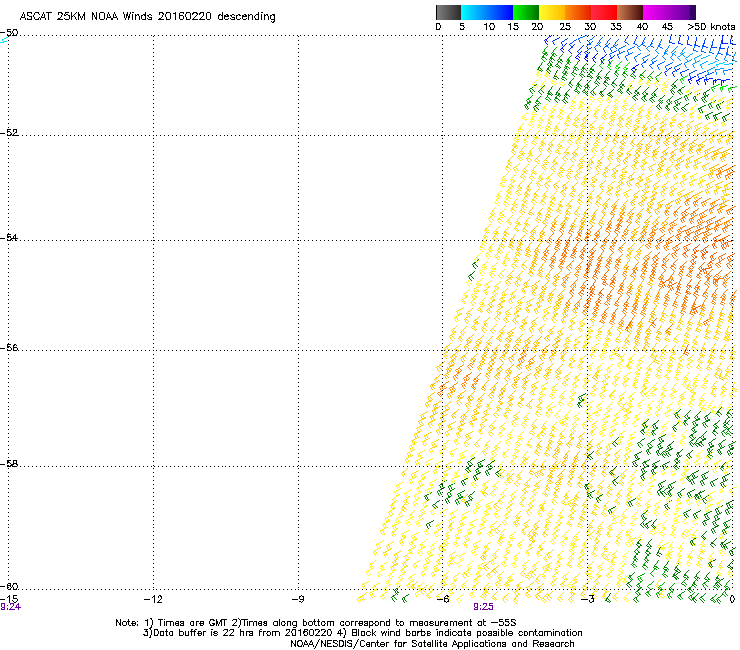Click the 'Times are GMT' note line

(x=316, y=623)
